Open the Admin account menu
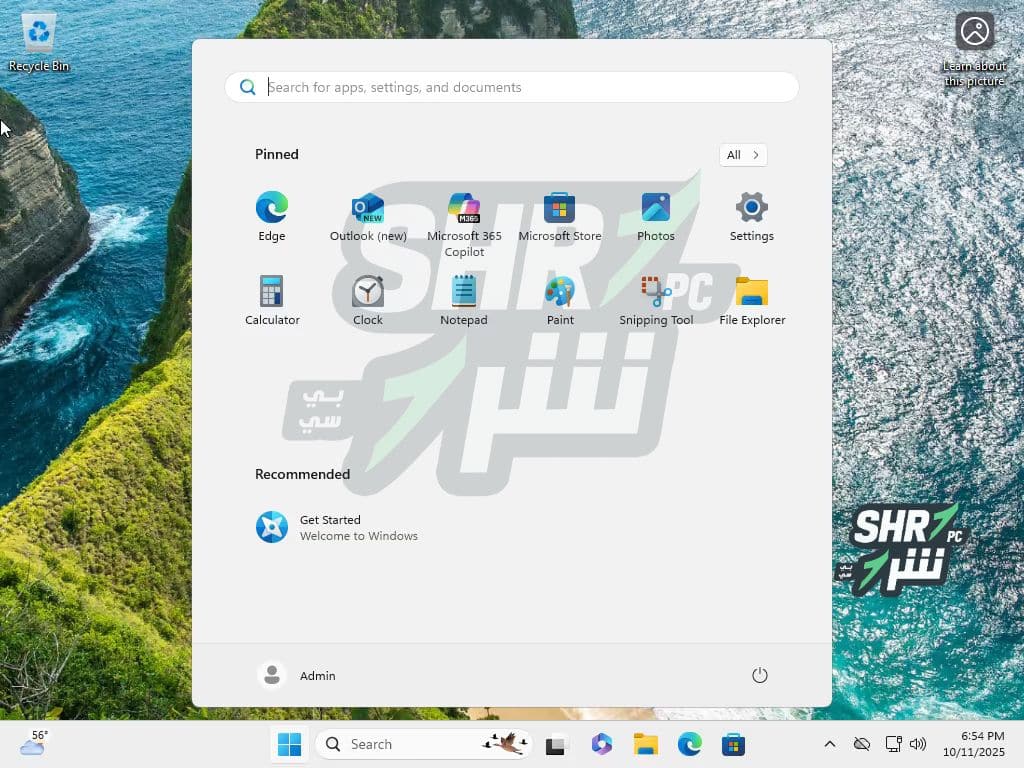Screen dimensions: 1024x768 pyautogui.click(x=297, y=676)
